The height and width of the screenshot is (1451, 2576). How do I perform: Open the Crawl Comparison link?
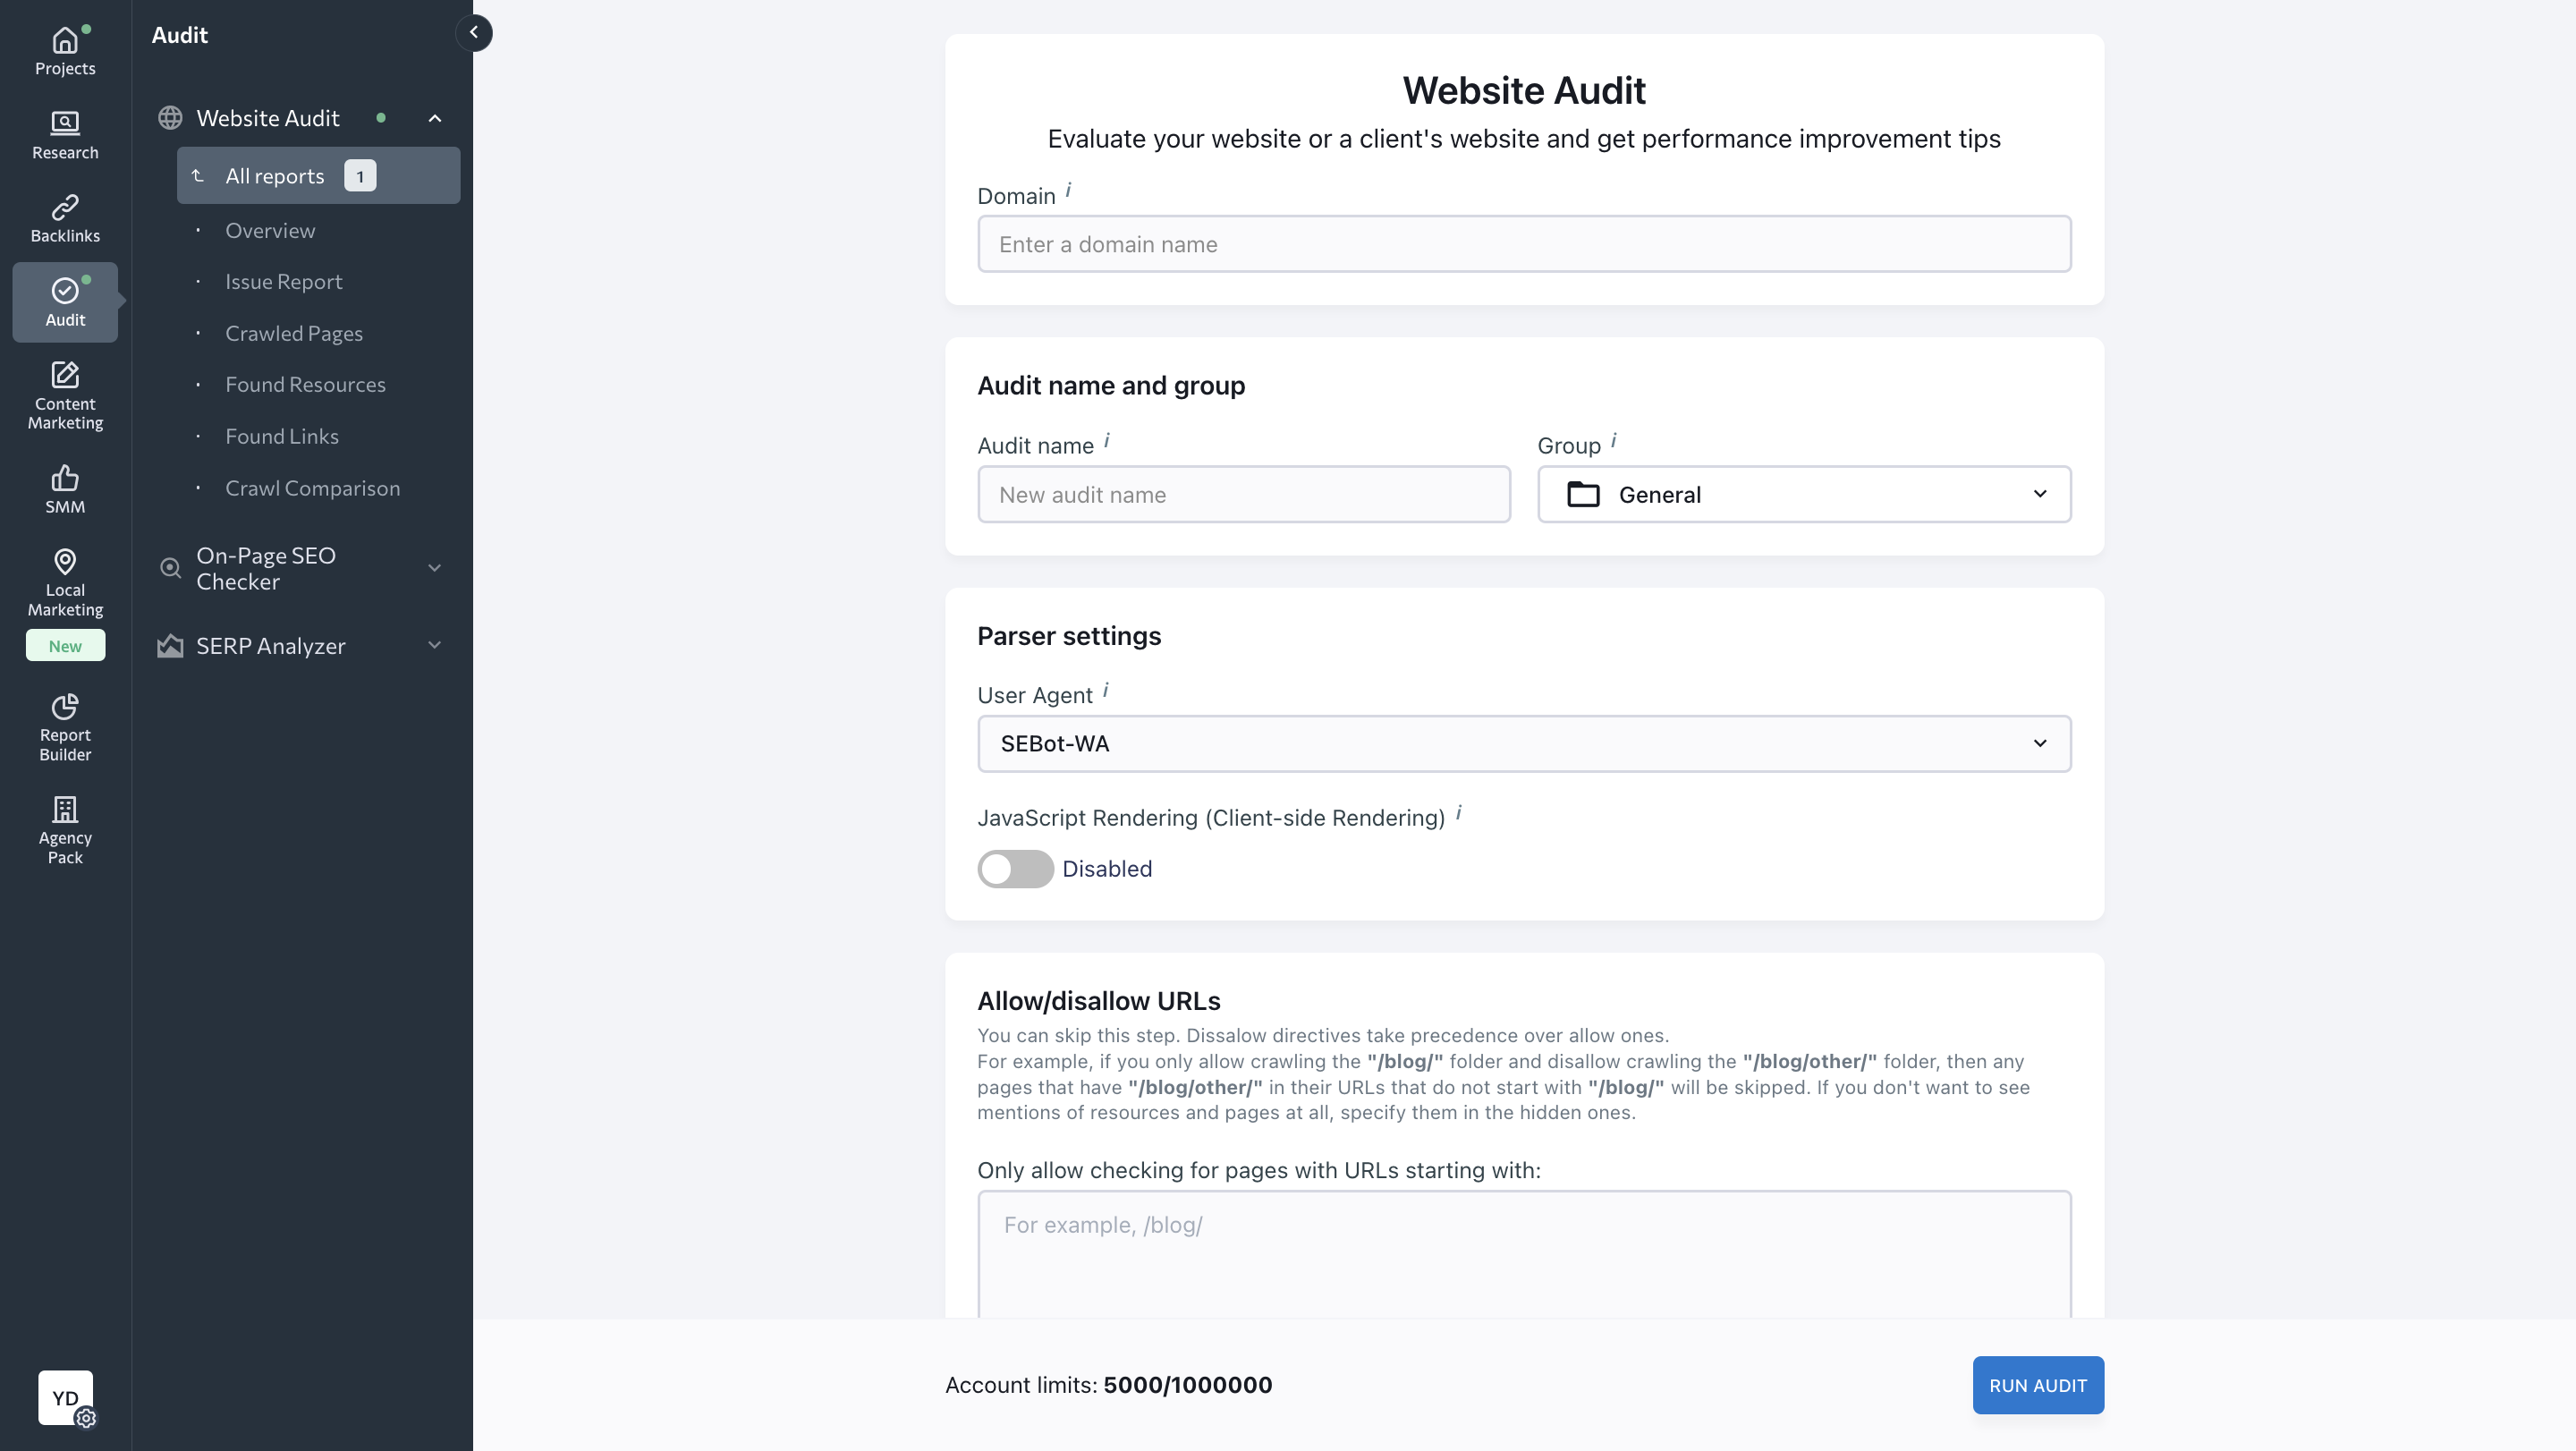pos(312,488)
